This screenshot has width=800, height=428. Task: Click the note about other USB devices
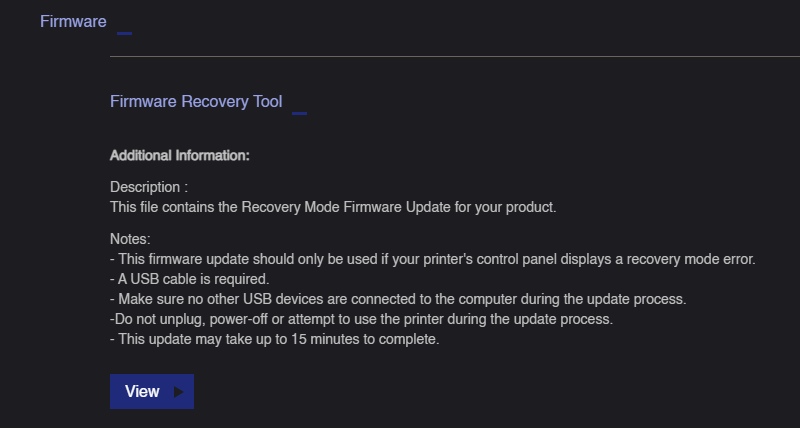tap(398, 299)
